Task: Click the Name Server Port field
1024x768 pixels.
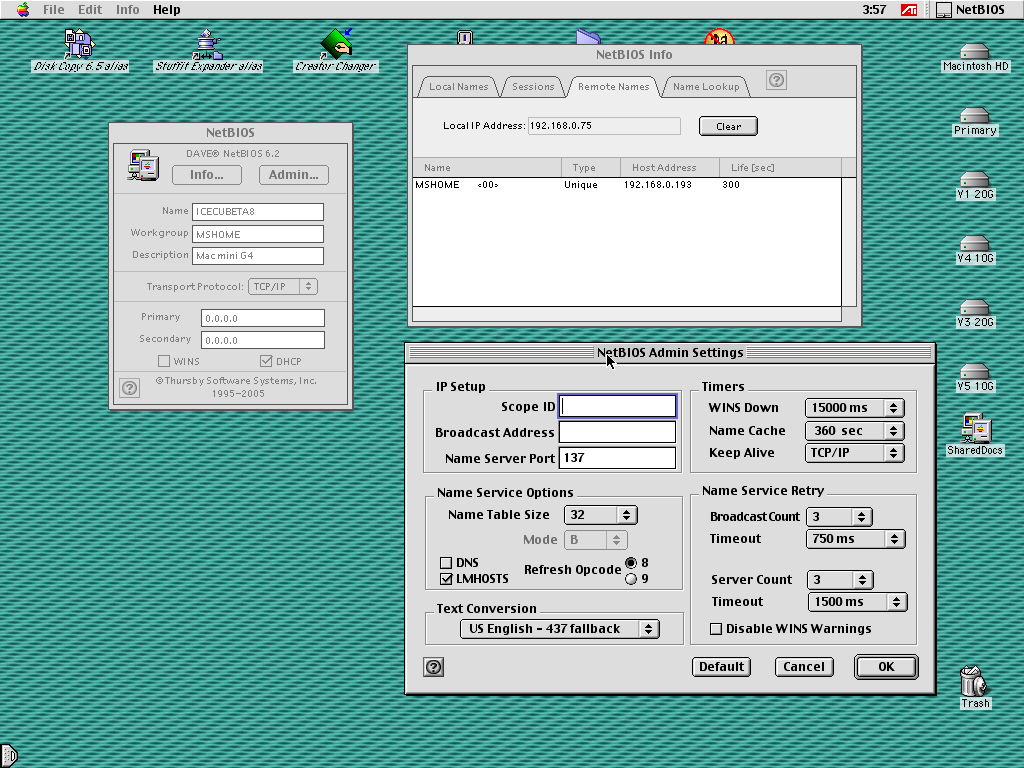Action: point(618,458)
